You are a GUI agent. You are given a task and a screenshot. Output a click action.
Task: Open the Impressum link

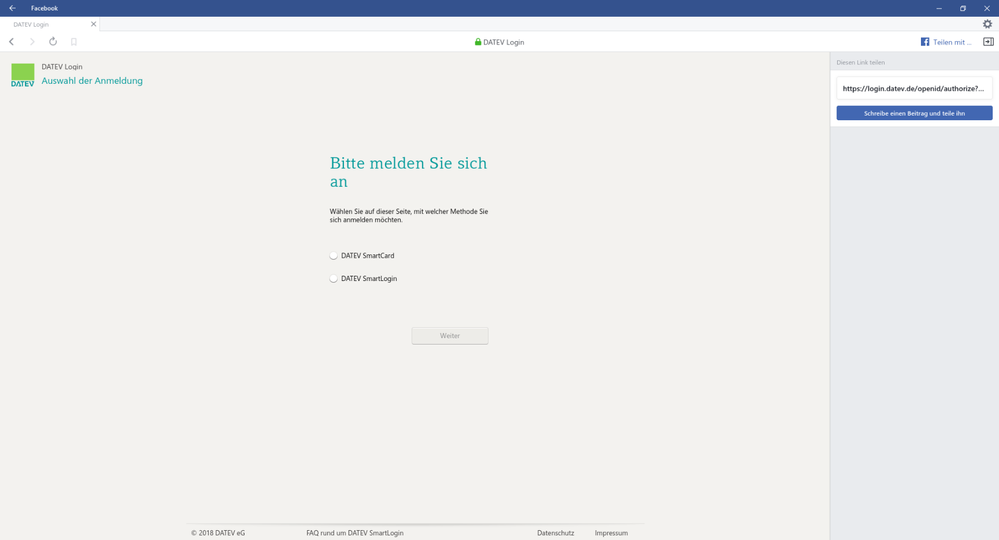(x=611, y=533)
